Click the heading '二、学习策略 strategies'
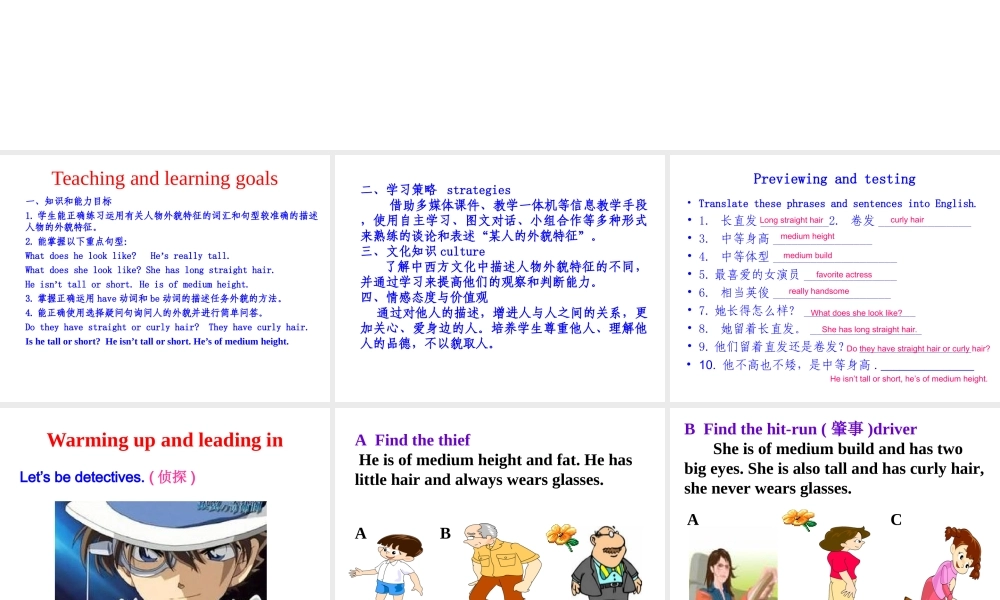Image resolution: width=1000 pixels, height=600 pixels. tap(436, 190)
